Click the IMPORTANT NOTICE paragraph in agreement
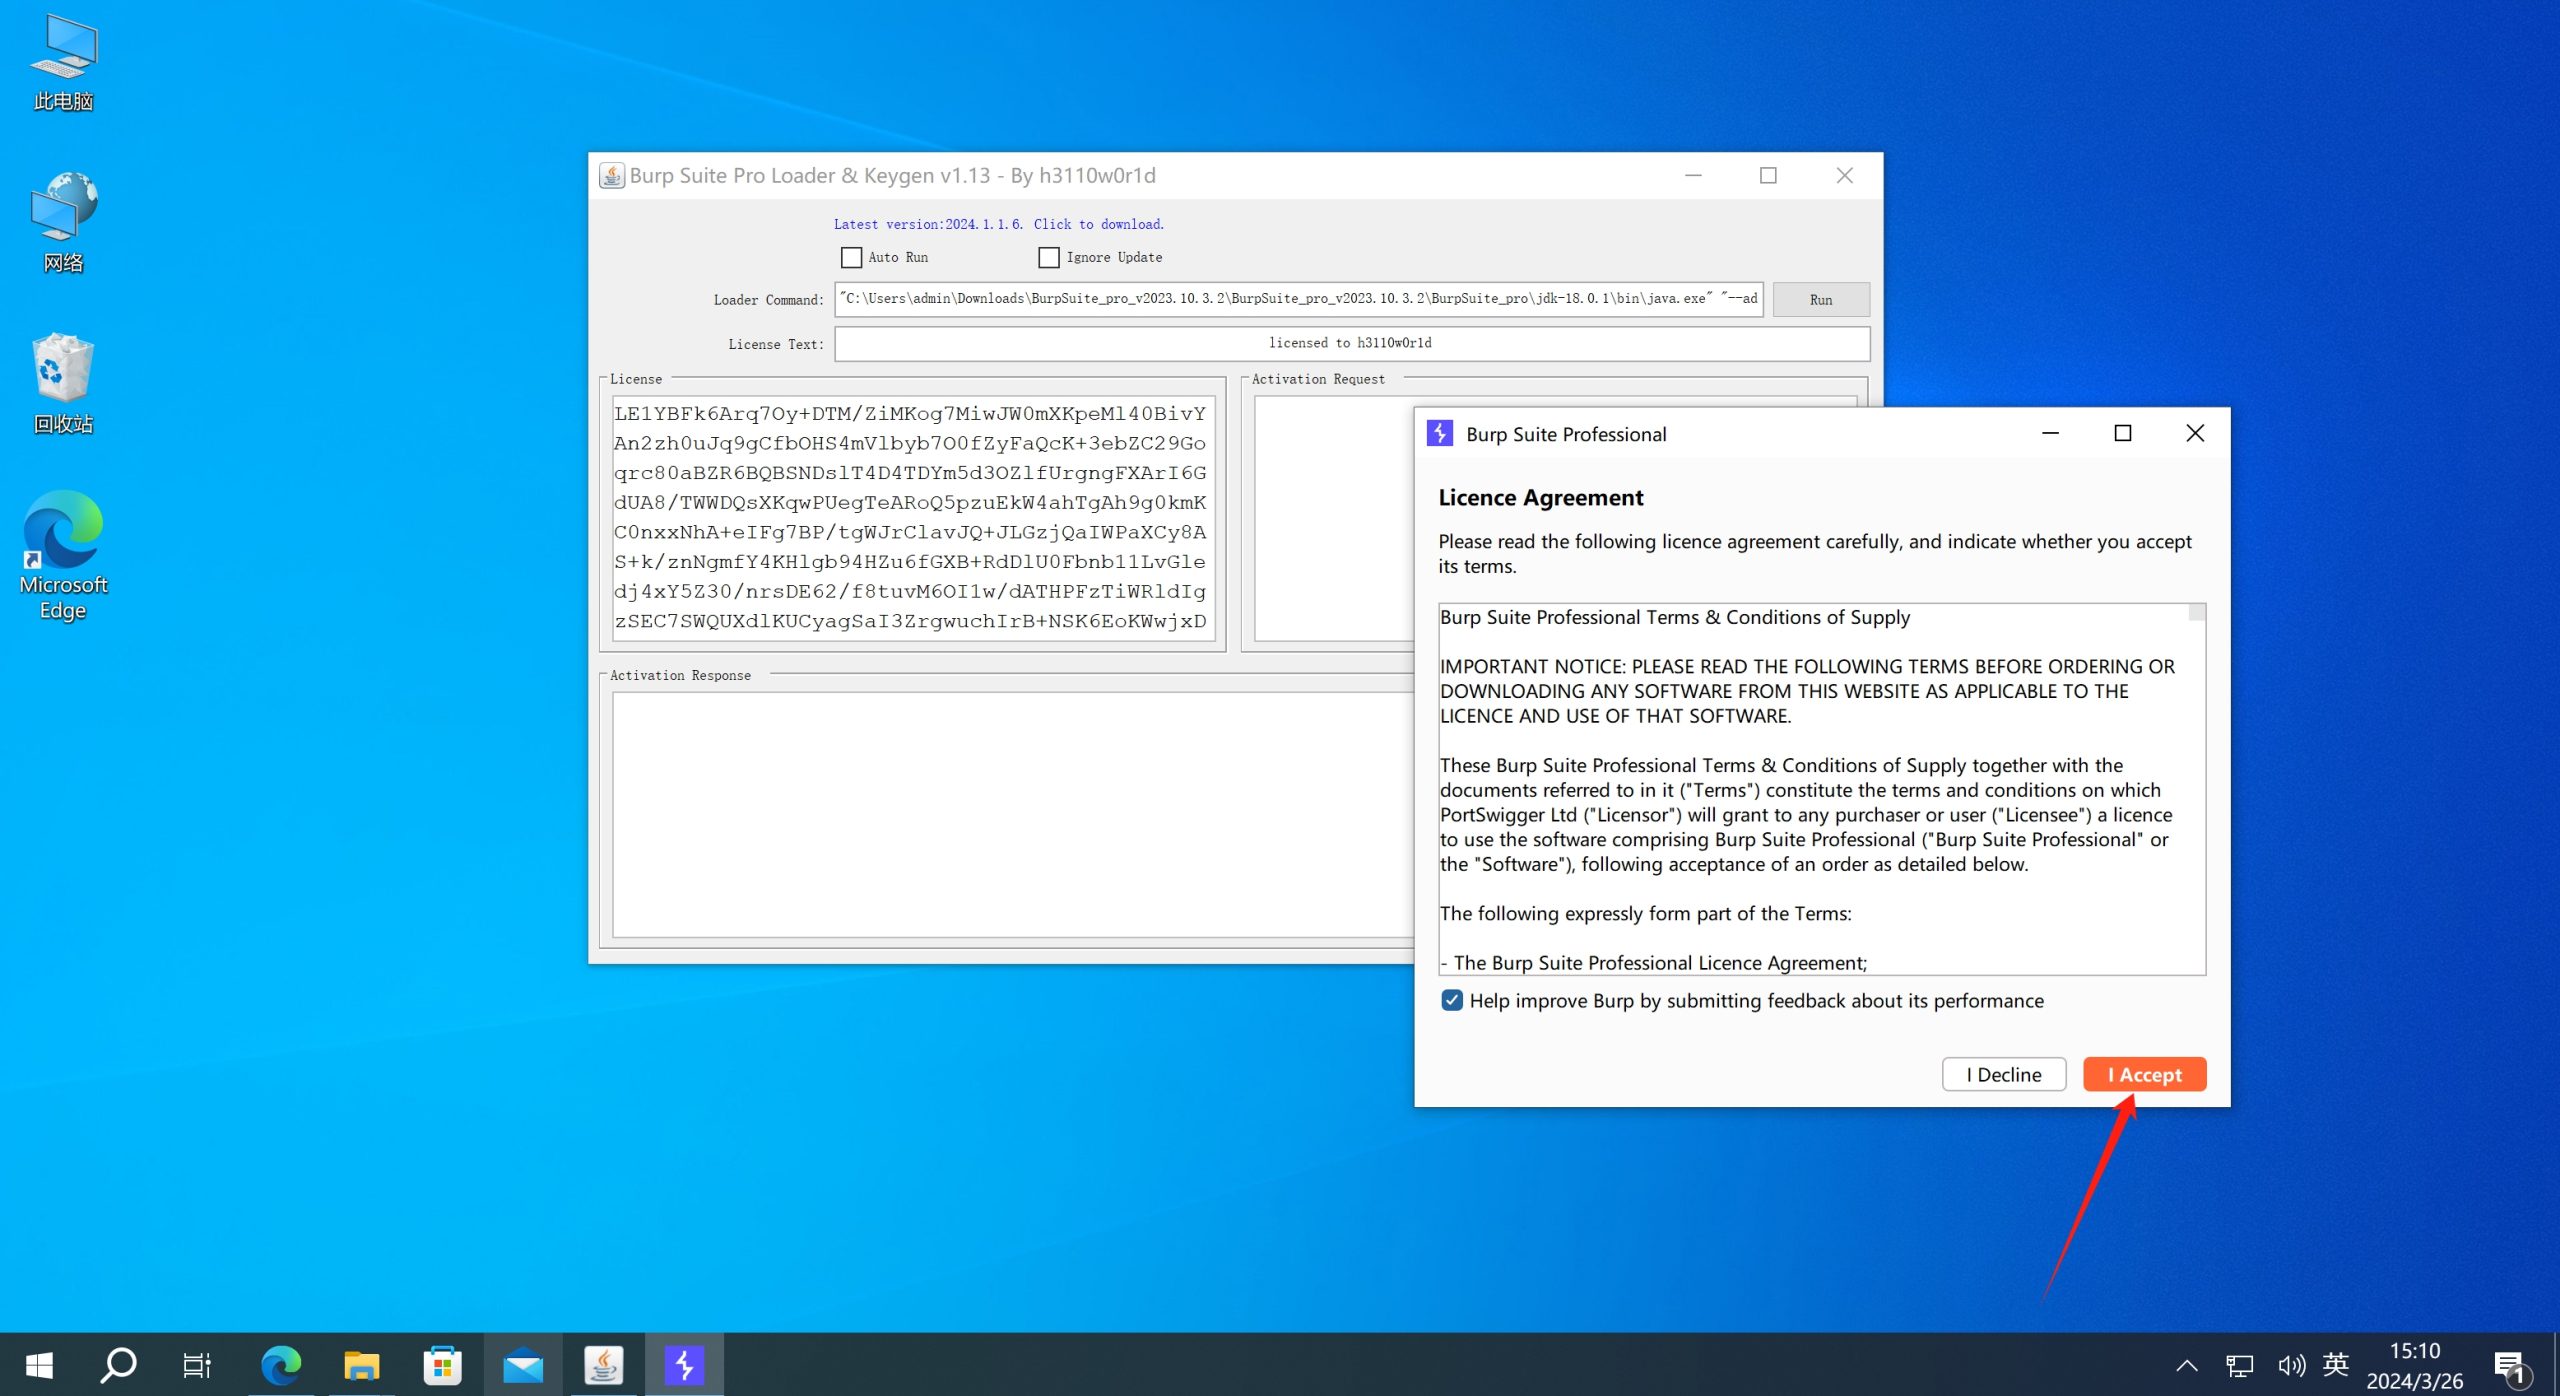2560x1396 pixels. (1808, 691)
